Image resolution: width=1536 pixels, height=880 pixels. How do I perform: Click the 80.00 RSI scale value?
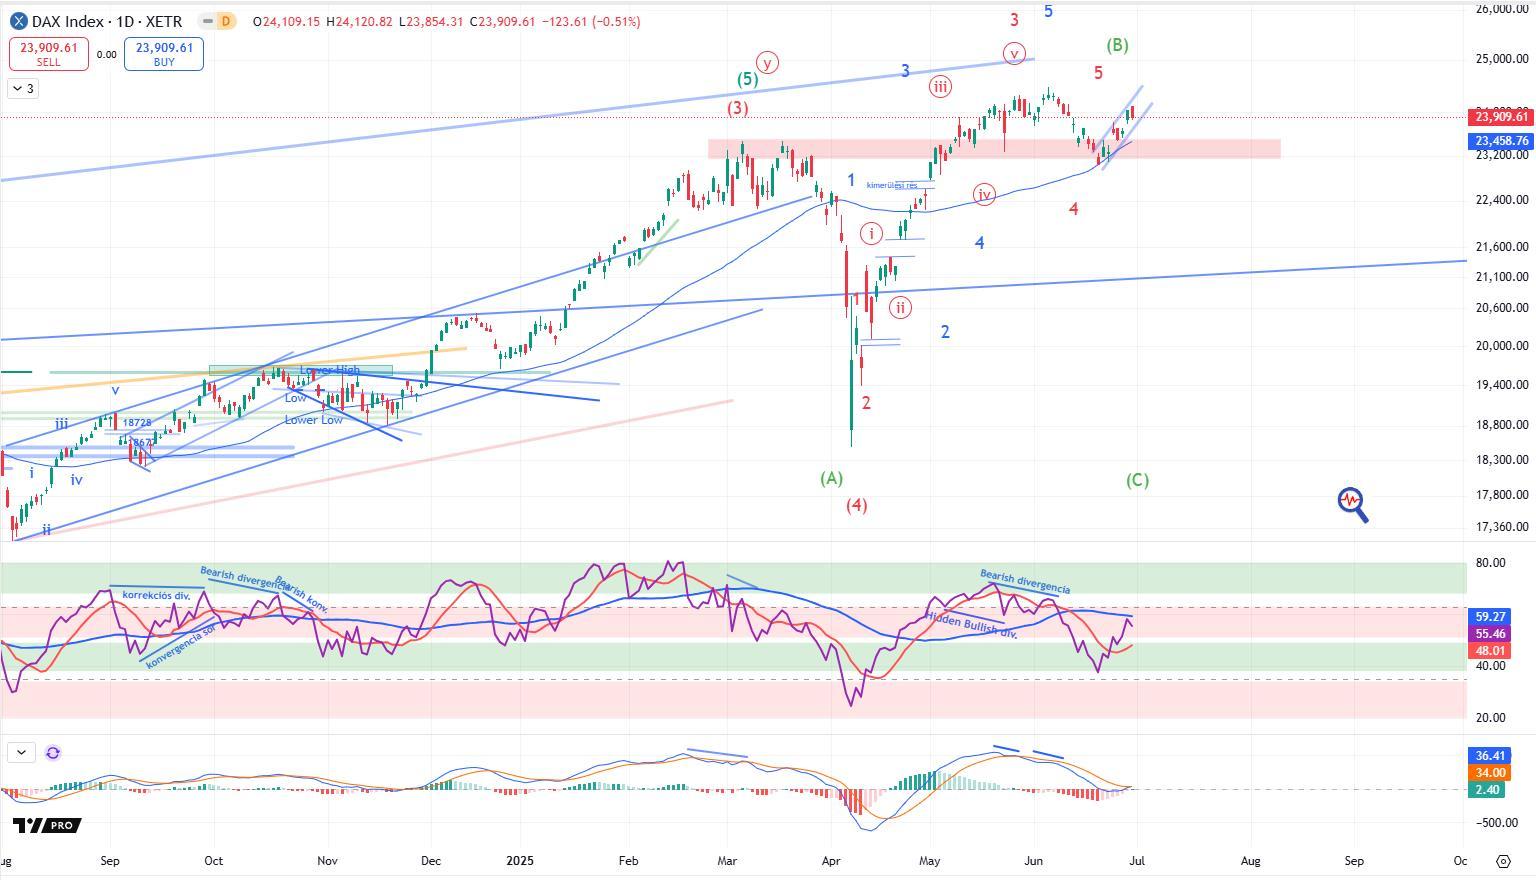[1491, 563]
